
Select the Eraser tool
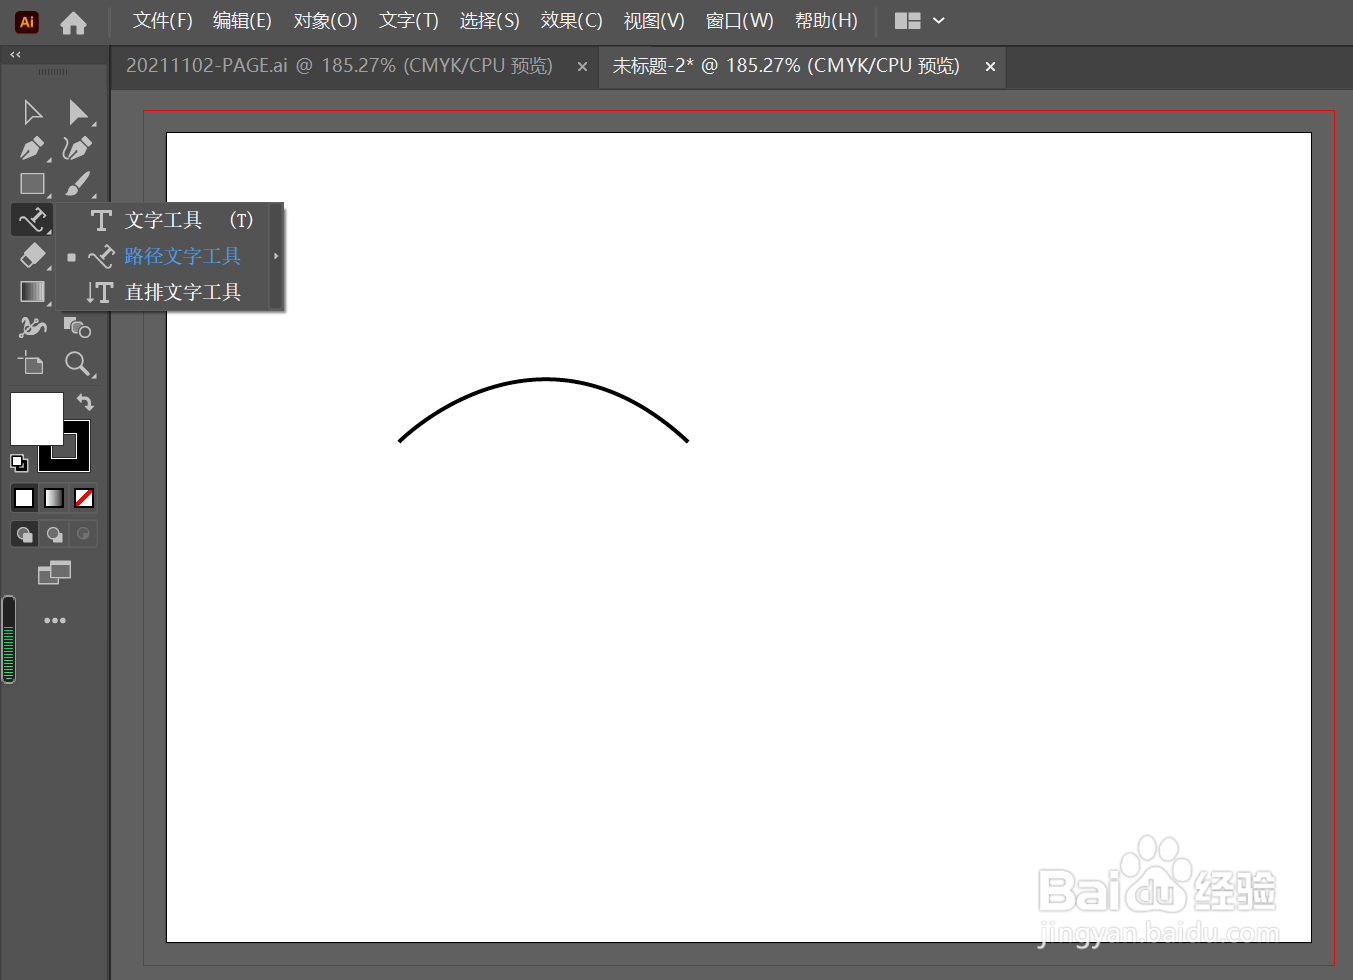click(x=32, y=255)
